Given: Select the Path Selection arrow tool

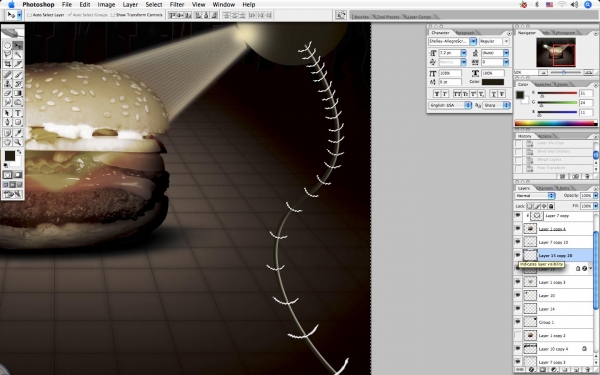Looking at the screenshot, I should click(x=7, y=113).
